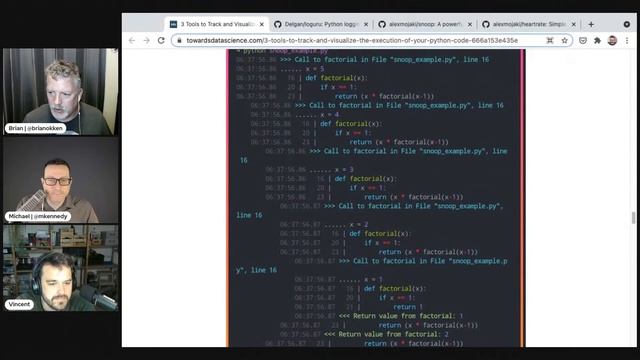640x360 pixels.
Task: Close the '3 Tools to Track' tab
Action: coord(262,24)
